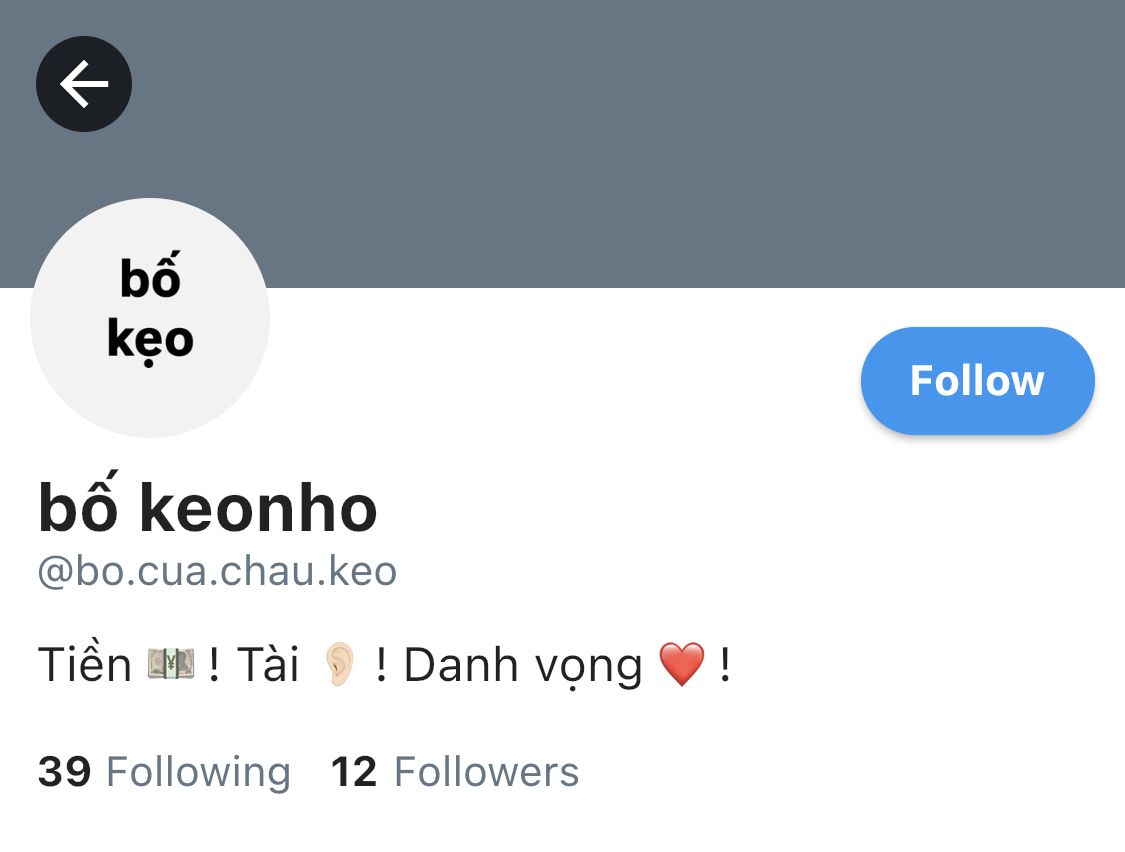The image size is (1125, 852).
Task: Open the bố kẹo profile picture
Action: pos(150,317)
